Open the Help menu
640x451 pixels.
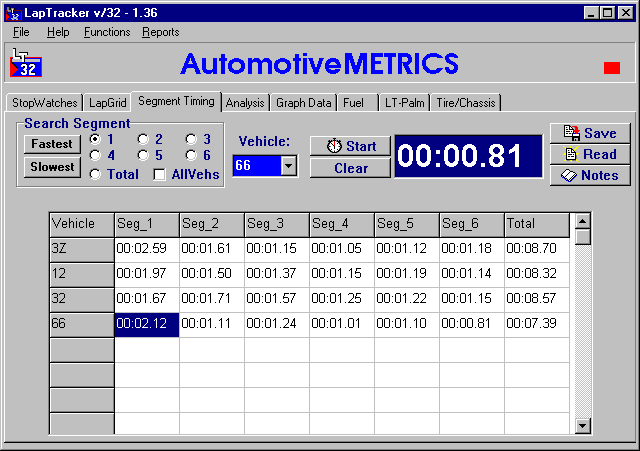(58, 32)
